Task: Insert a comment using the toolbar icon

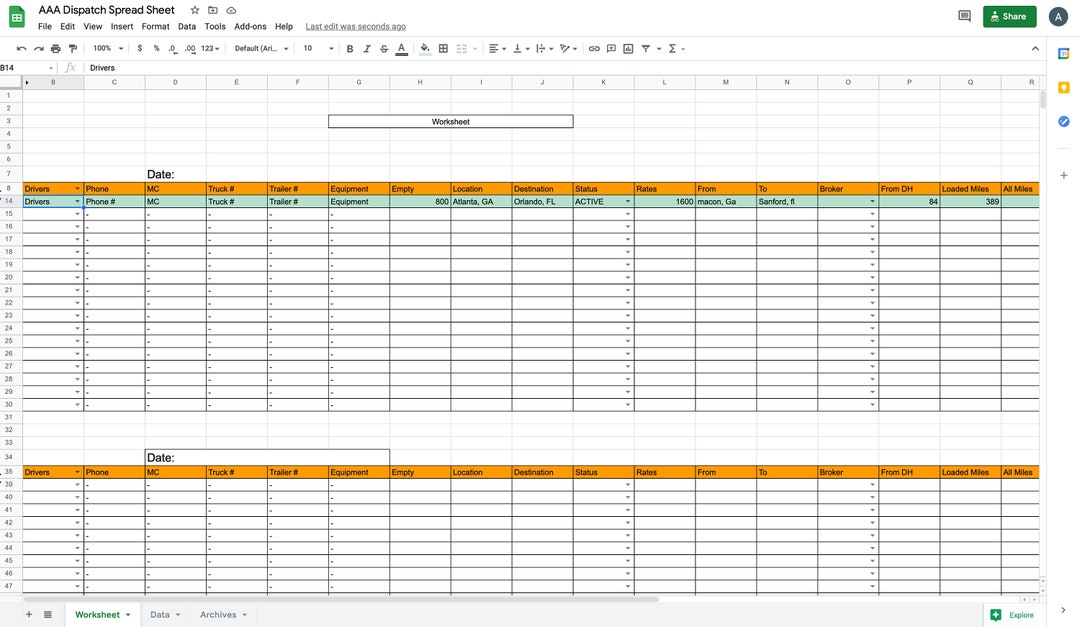Action: coord(611,48)
